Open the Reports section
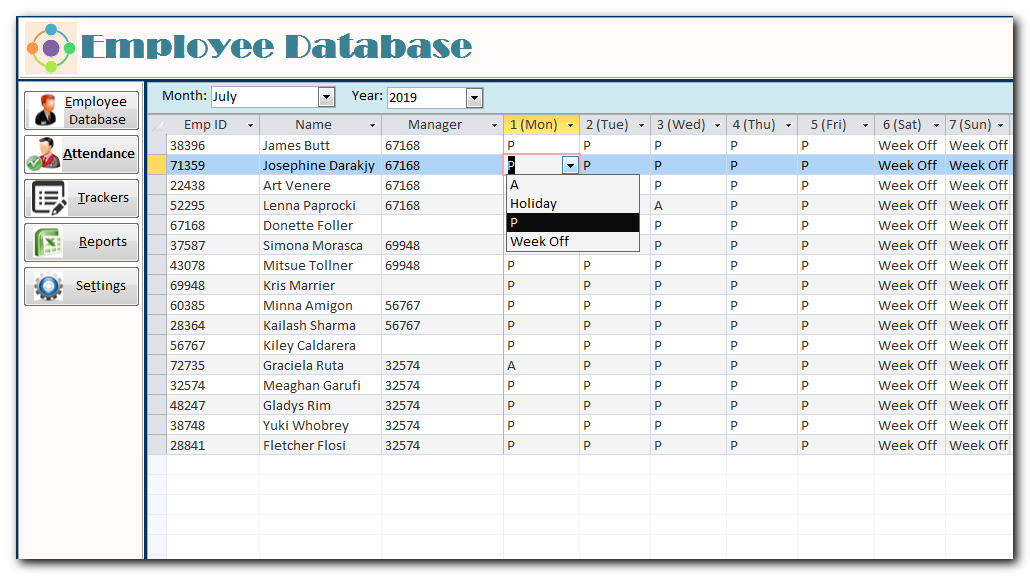Viewport: 1030px width, 576px height. coord(81,242)
